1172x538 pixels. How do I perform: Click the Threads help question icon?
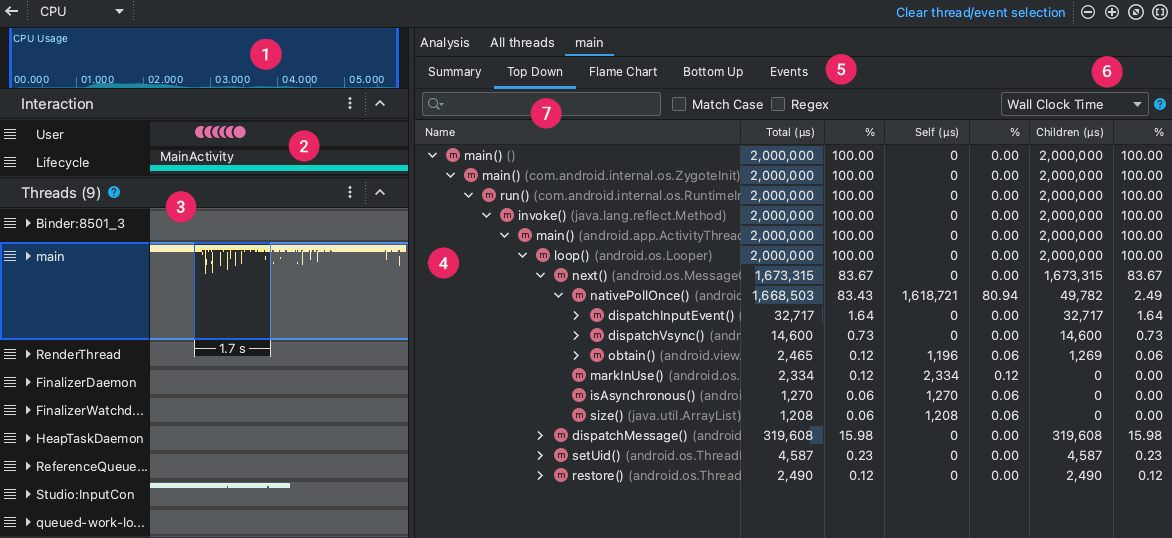pyautogui.click(x=114, y=193)
